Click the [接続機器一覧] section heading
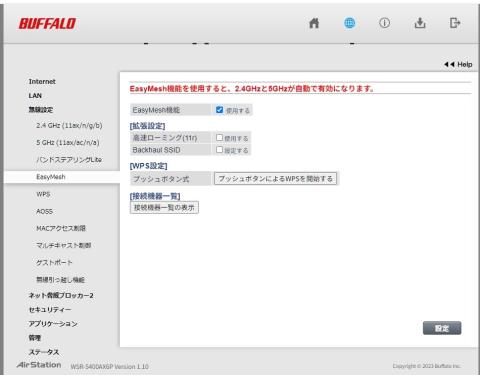 155,196
